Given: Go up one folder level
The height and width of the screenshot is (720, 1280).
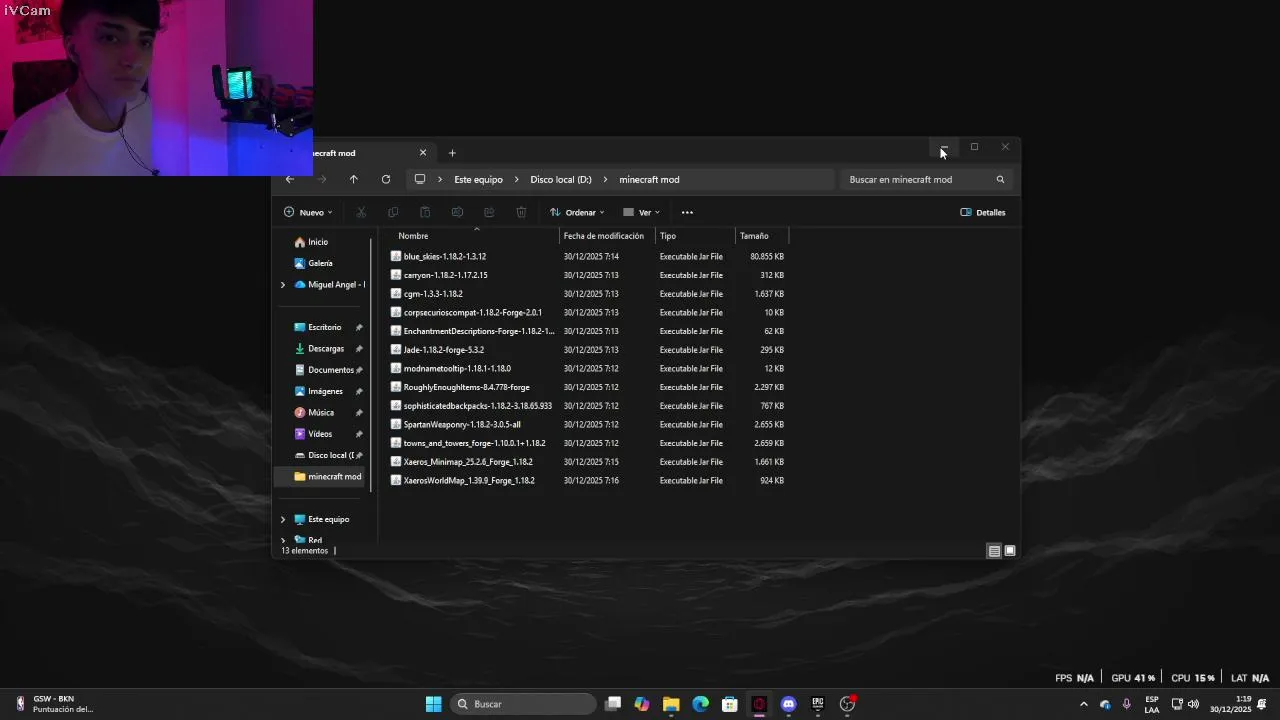Looking at the screenshot, I should click(x=353, y=180).
